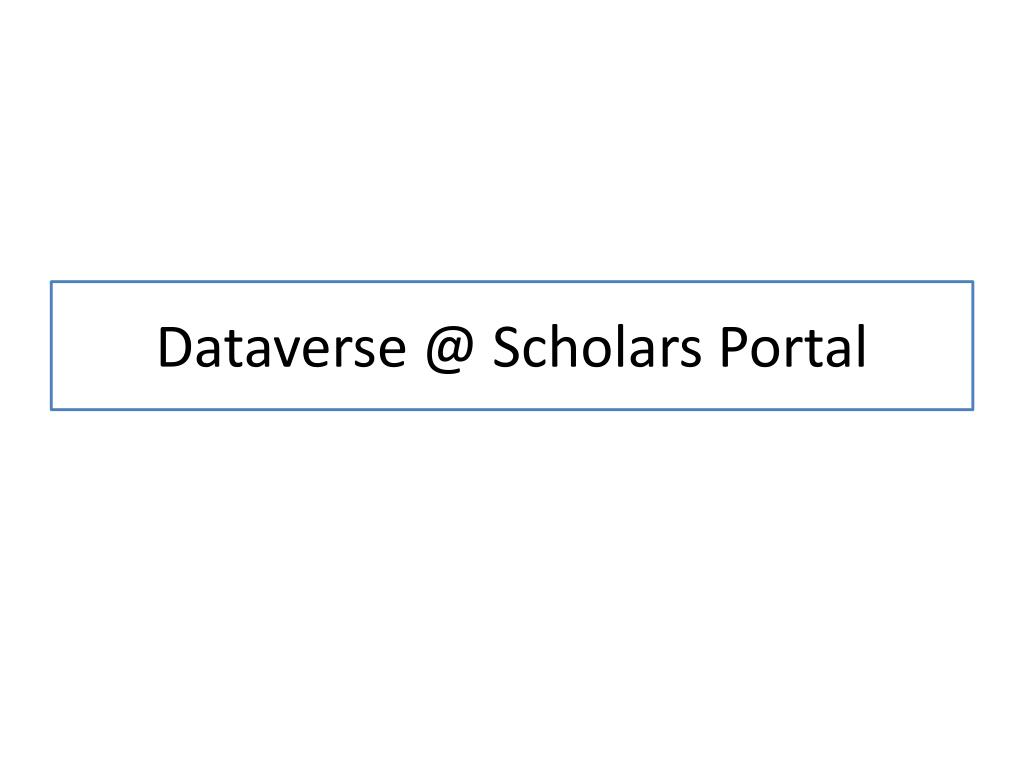Click the right edge of the title box
Screen dimensions: 1024x768
972,345
